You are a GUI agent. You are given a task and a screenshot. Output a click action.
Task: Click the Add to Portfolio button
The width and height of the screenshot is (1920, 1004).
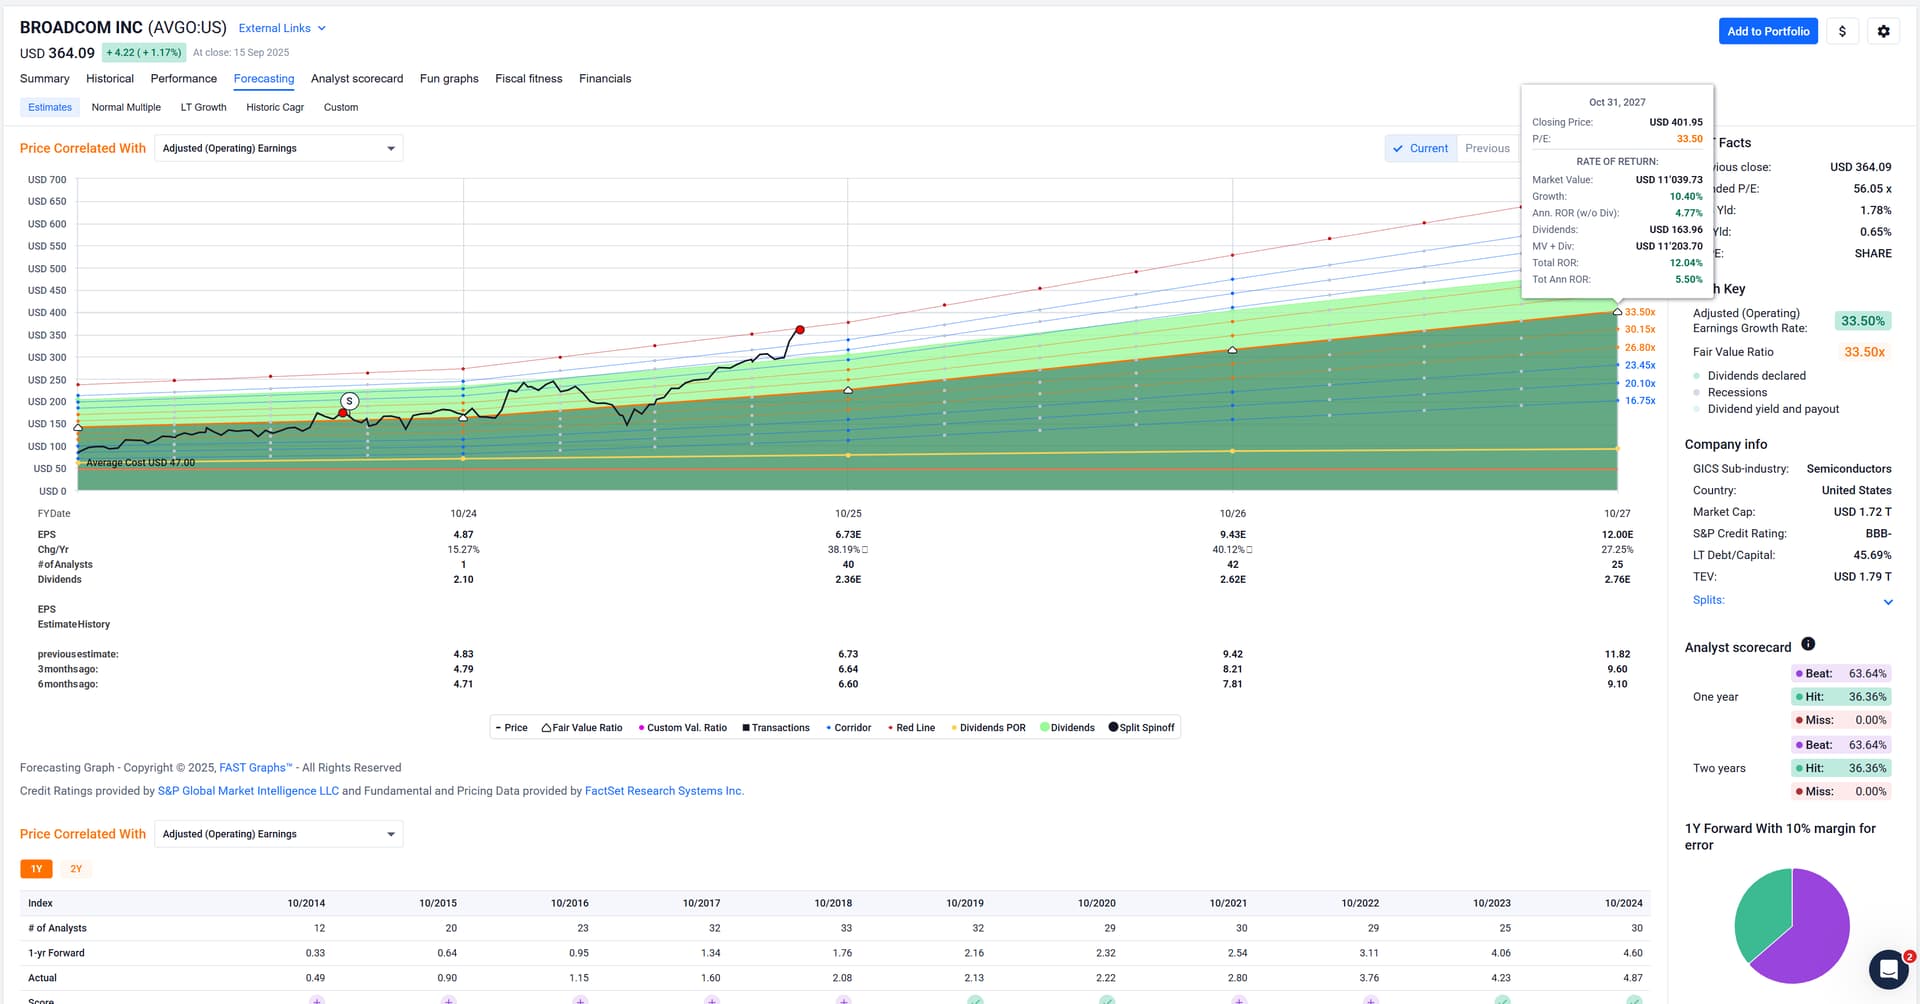click(1767, 31)
